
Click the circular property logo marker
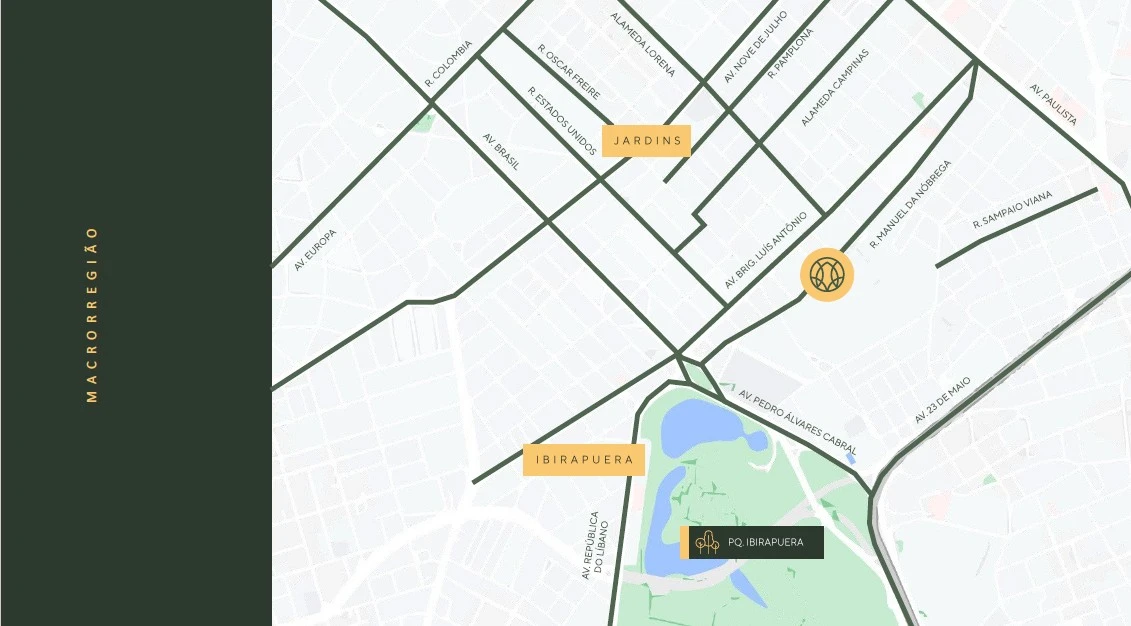click(827, 274)
